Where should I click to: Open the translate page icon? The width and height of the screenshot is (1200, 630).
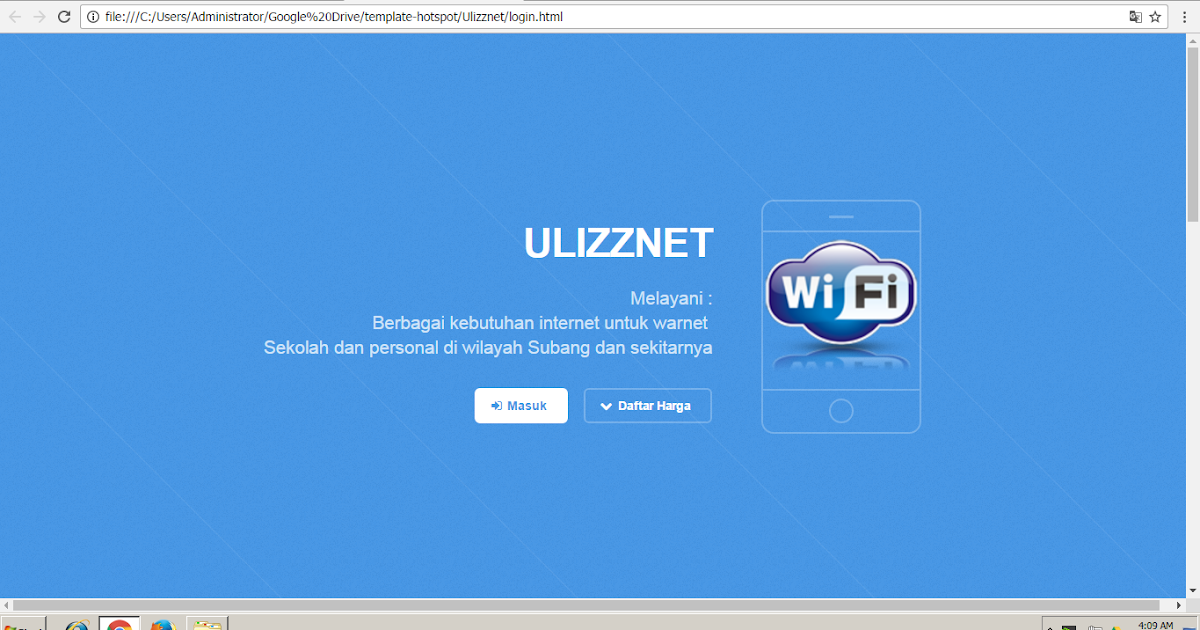coord(1135,17)
